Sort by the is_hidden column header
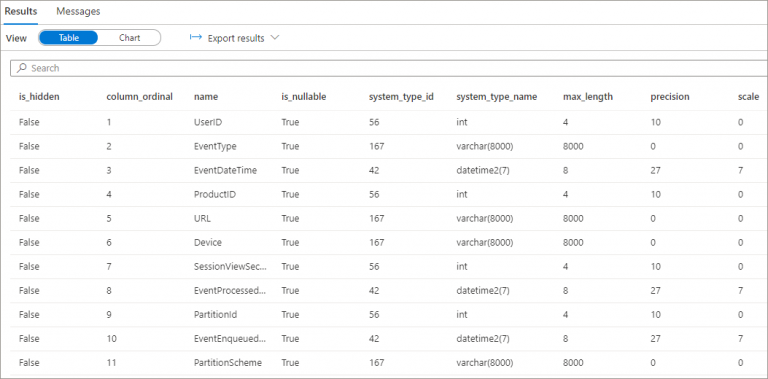This screenshot has width=768, height=379. click(39, 97)
